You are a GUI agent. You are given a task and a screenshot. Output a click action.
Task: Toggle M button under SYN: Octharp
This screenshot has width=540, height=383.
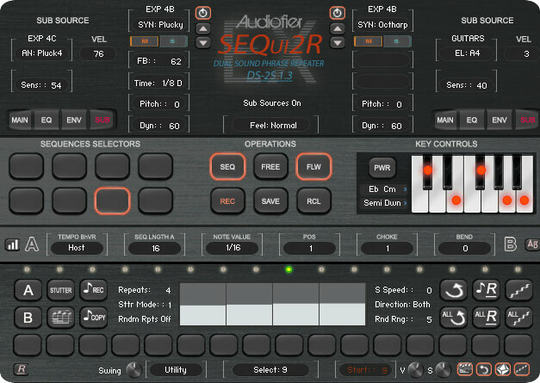click(x=368, y=41)
